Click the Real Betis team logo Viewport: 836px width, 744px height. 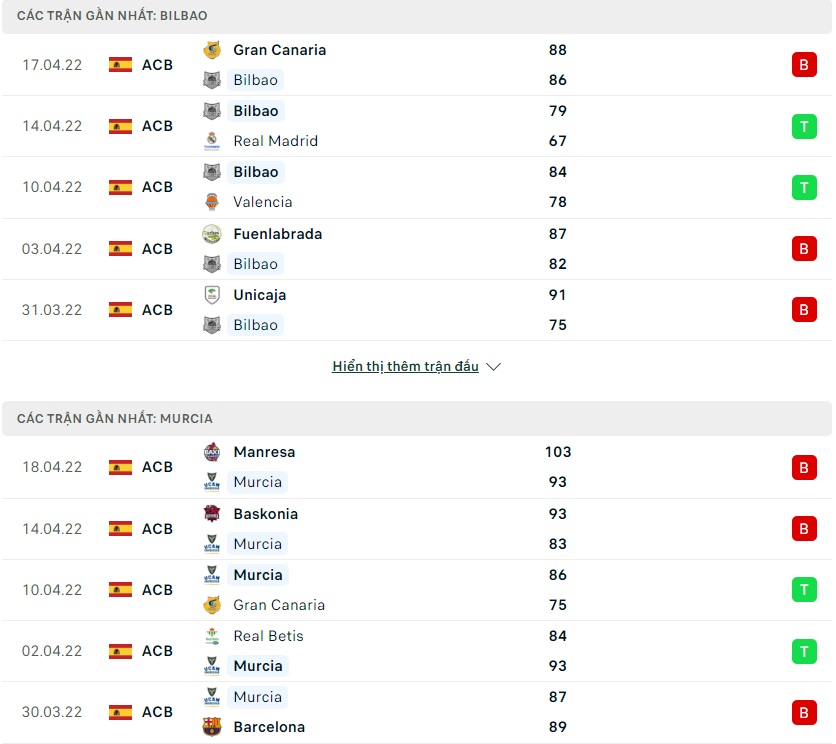coord(212,636)
